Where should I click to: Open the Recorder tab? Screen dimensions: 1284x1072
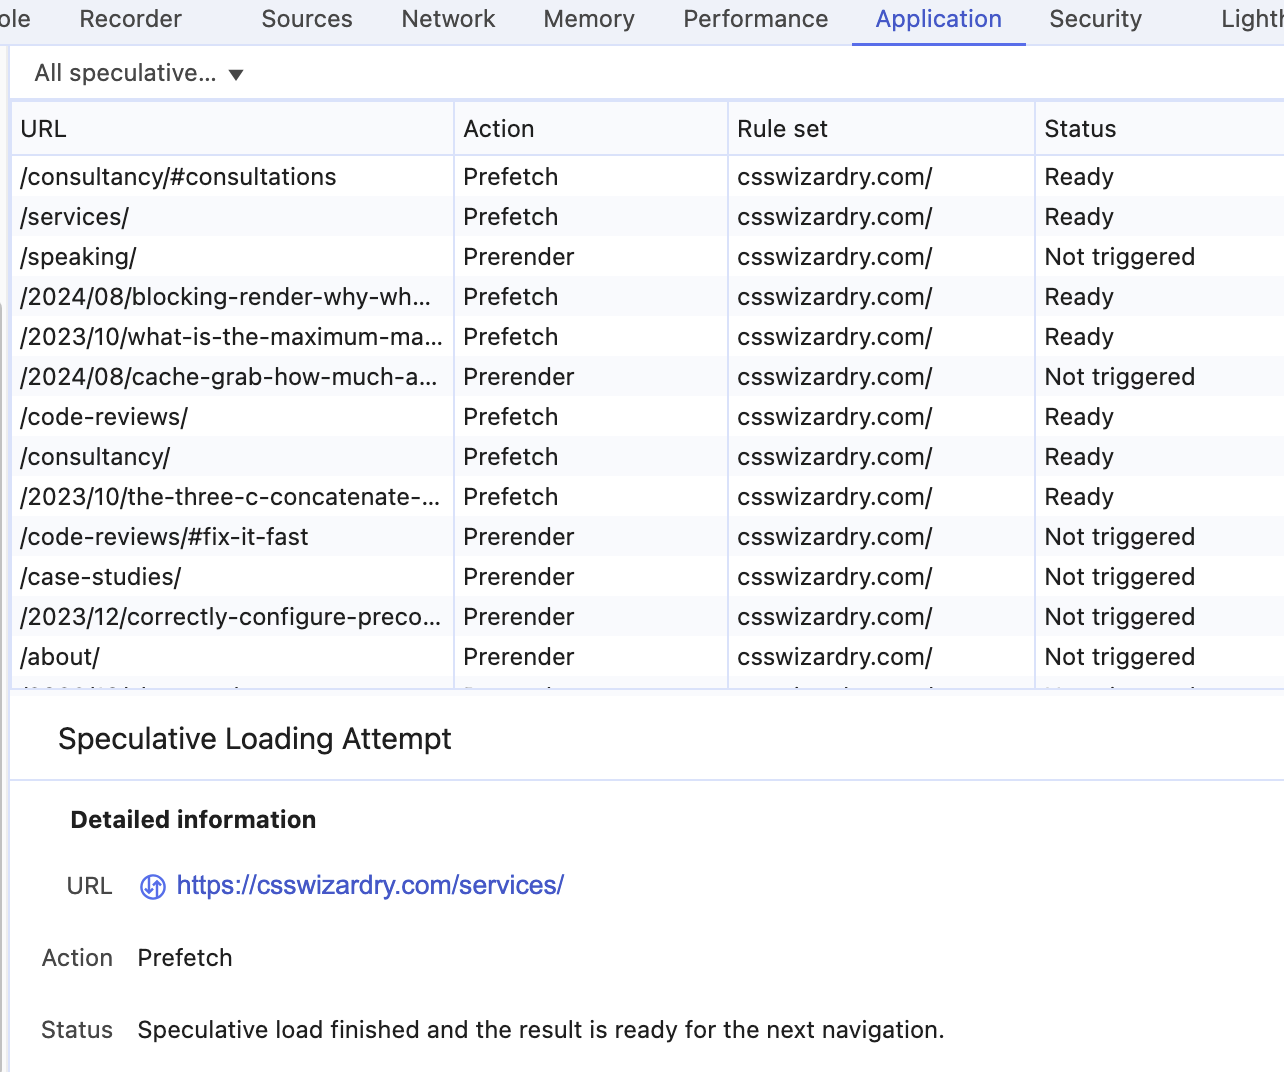pos(130,19)
